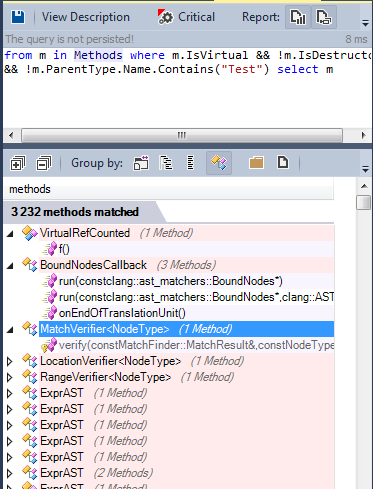Click the MatchVerifier<NodeType> class icon
This screenshot has height=489, width=373.
pos(30,329)
